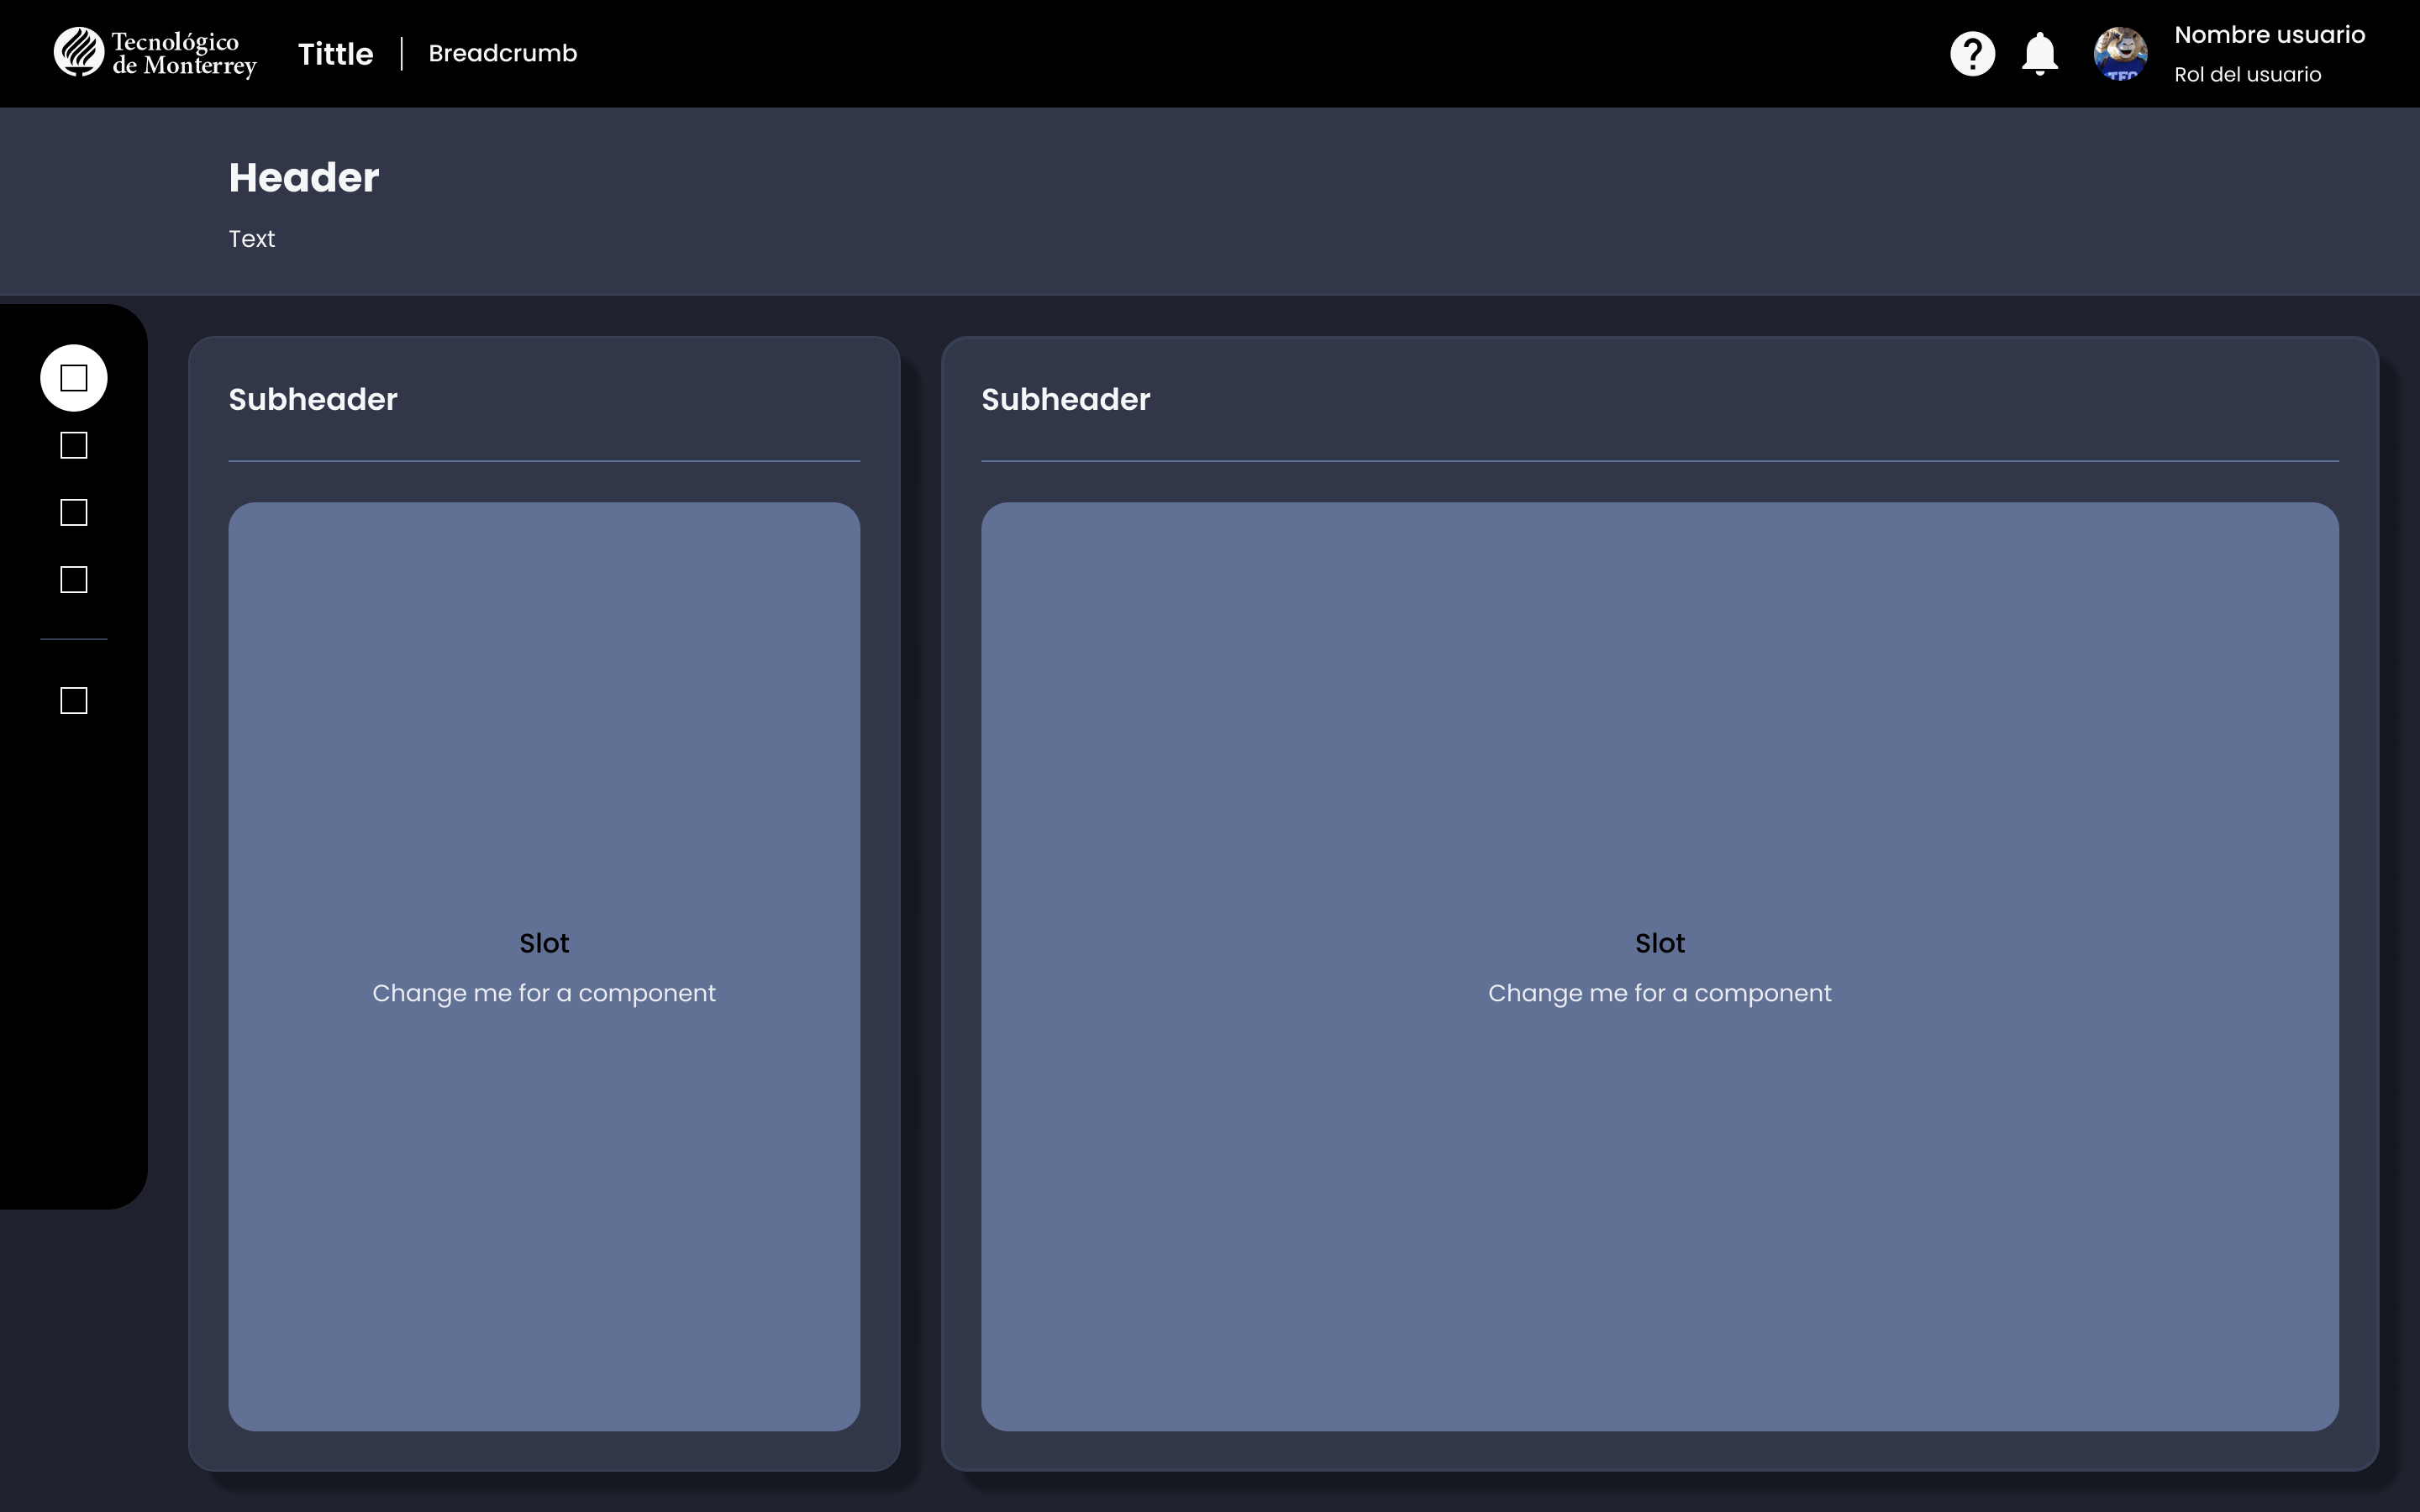Click the Tittle label in top bar
This screenshot has width=2420, height=1512.
[x=335, y=54]
